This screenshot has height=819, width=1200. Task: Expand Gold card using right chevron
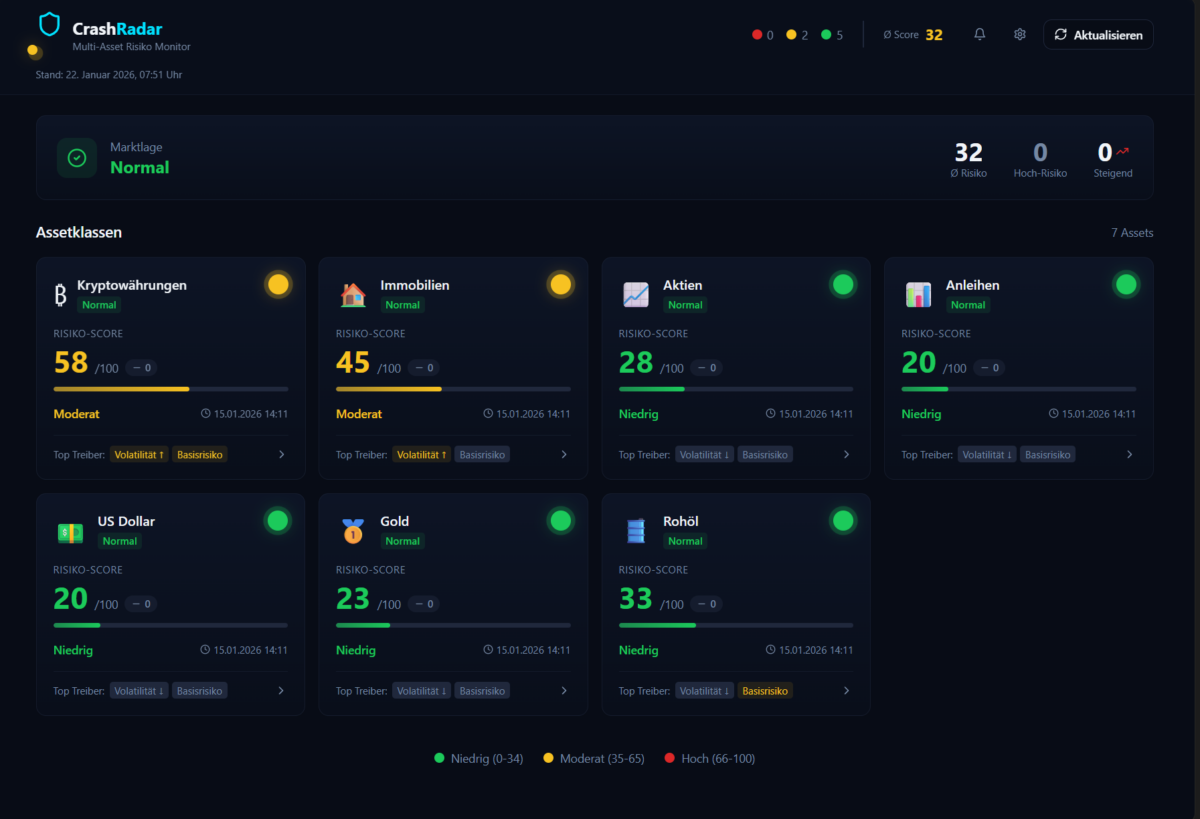point(564,690)
